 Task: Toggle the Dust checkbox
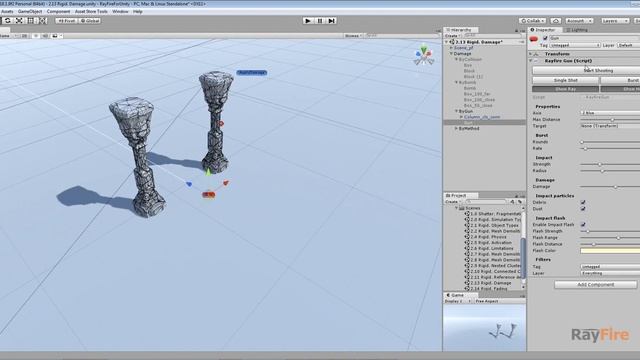(x=583, y=209)
